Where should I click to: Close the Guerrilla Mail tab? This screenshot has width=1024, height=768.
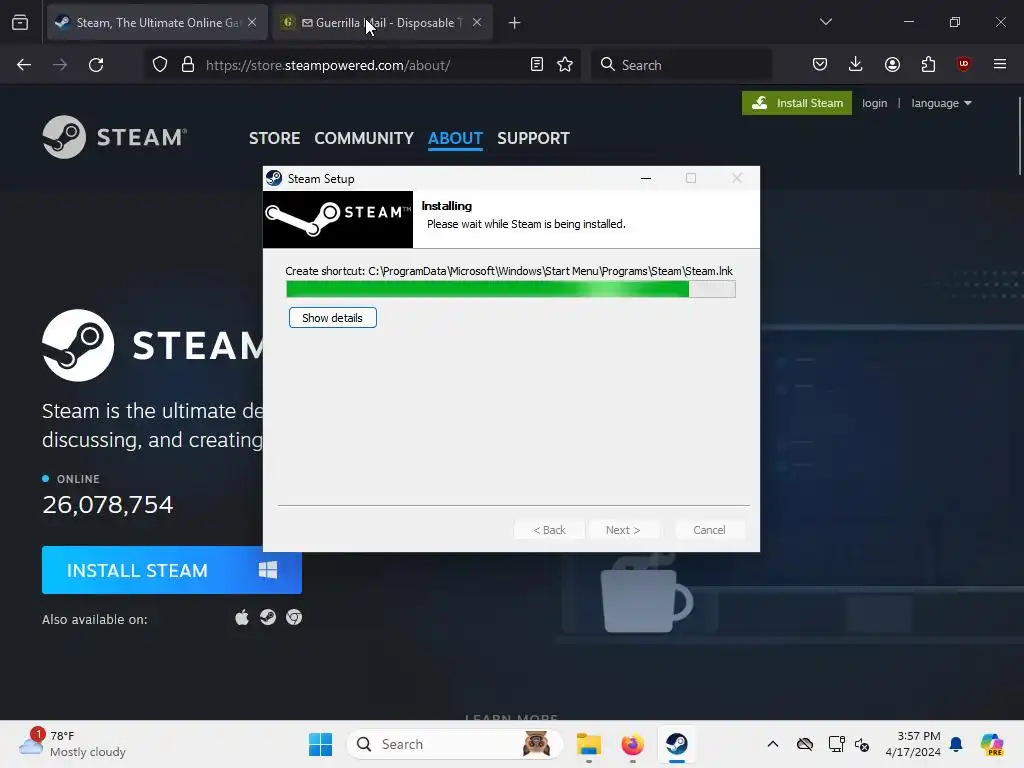[477, 22]
